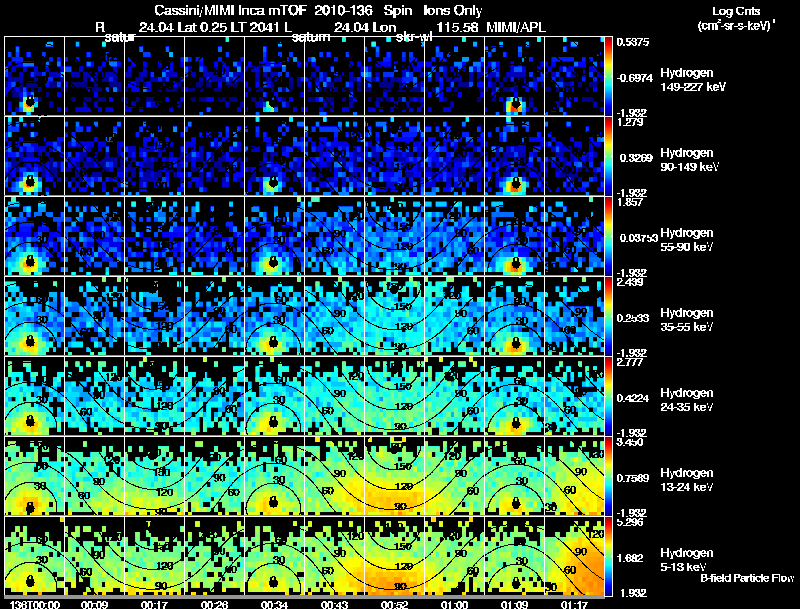
Task: Click Saturn marker in 24-35 keV panel at 01:09
Action: [516, 422]
